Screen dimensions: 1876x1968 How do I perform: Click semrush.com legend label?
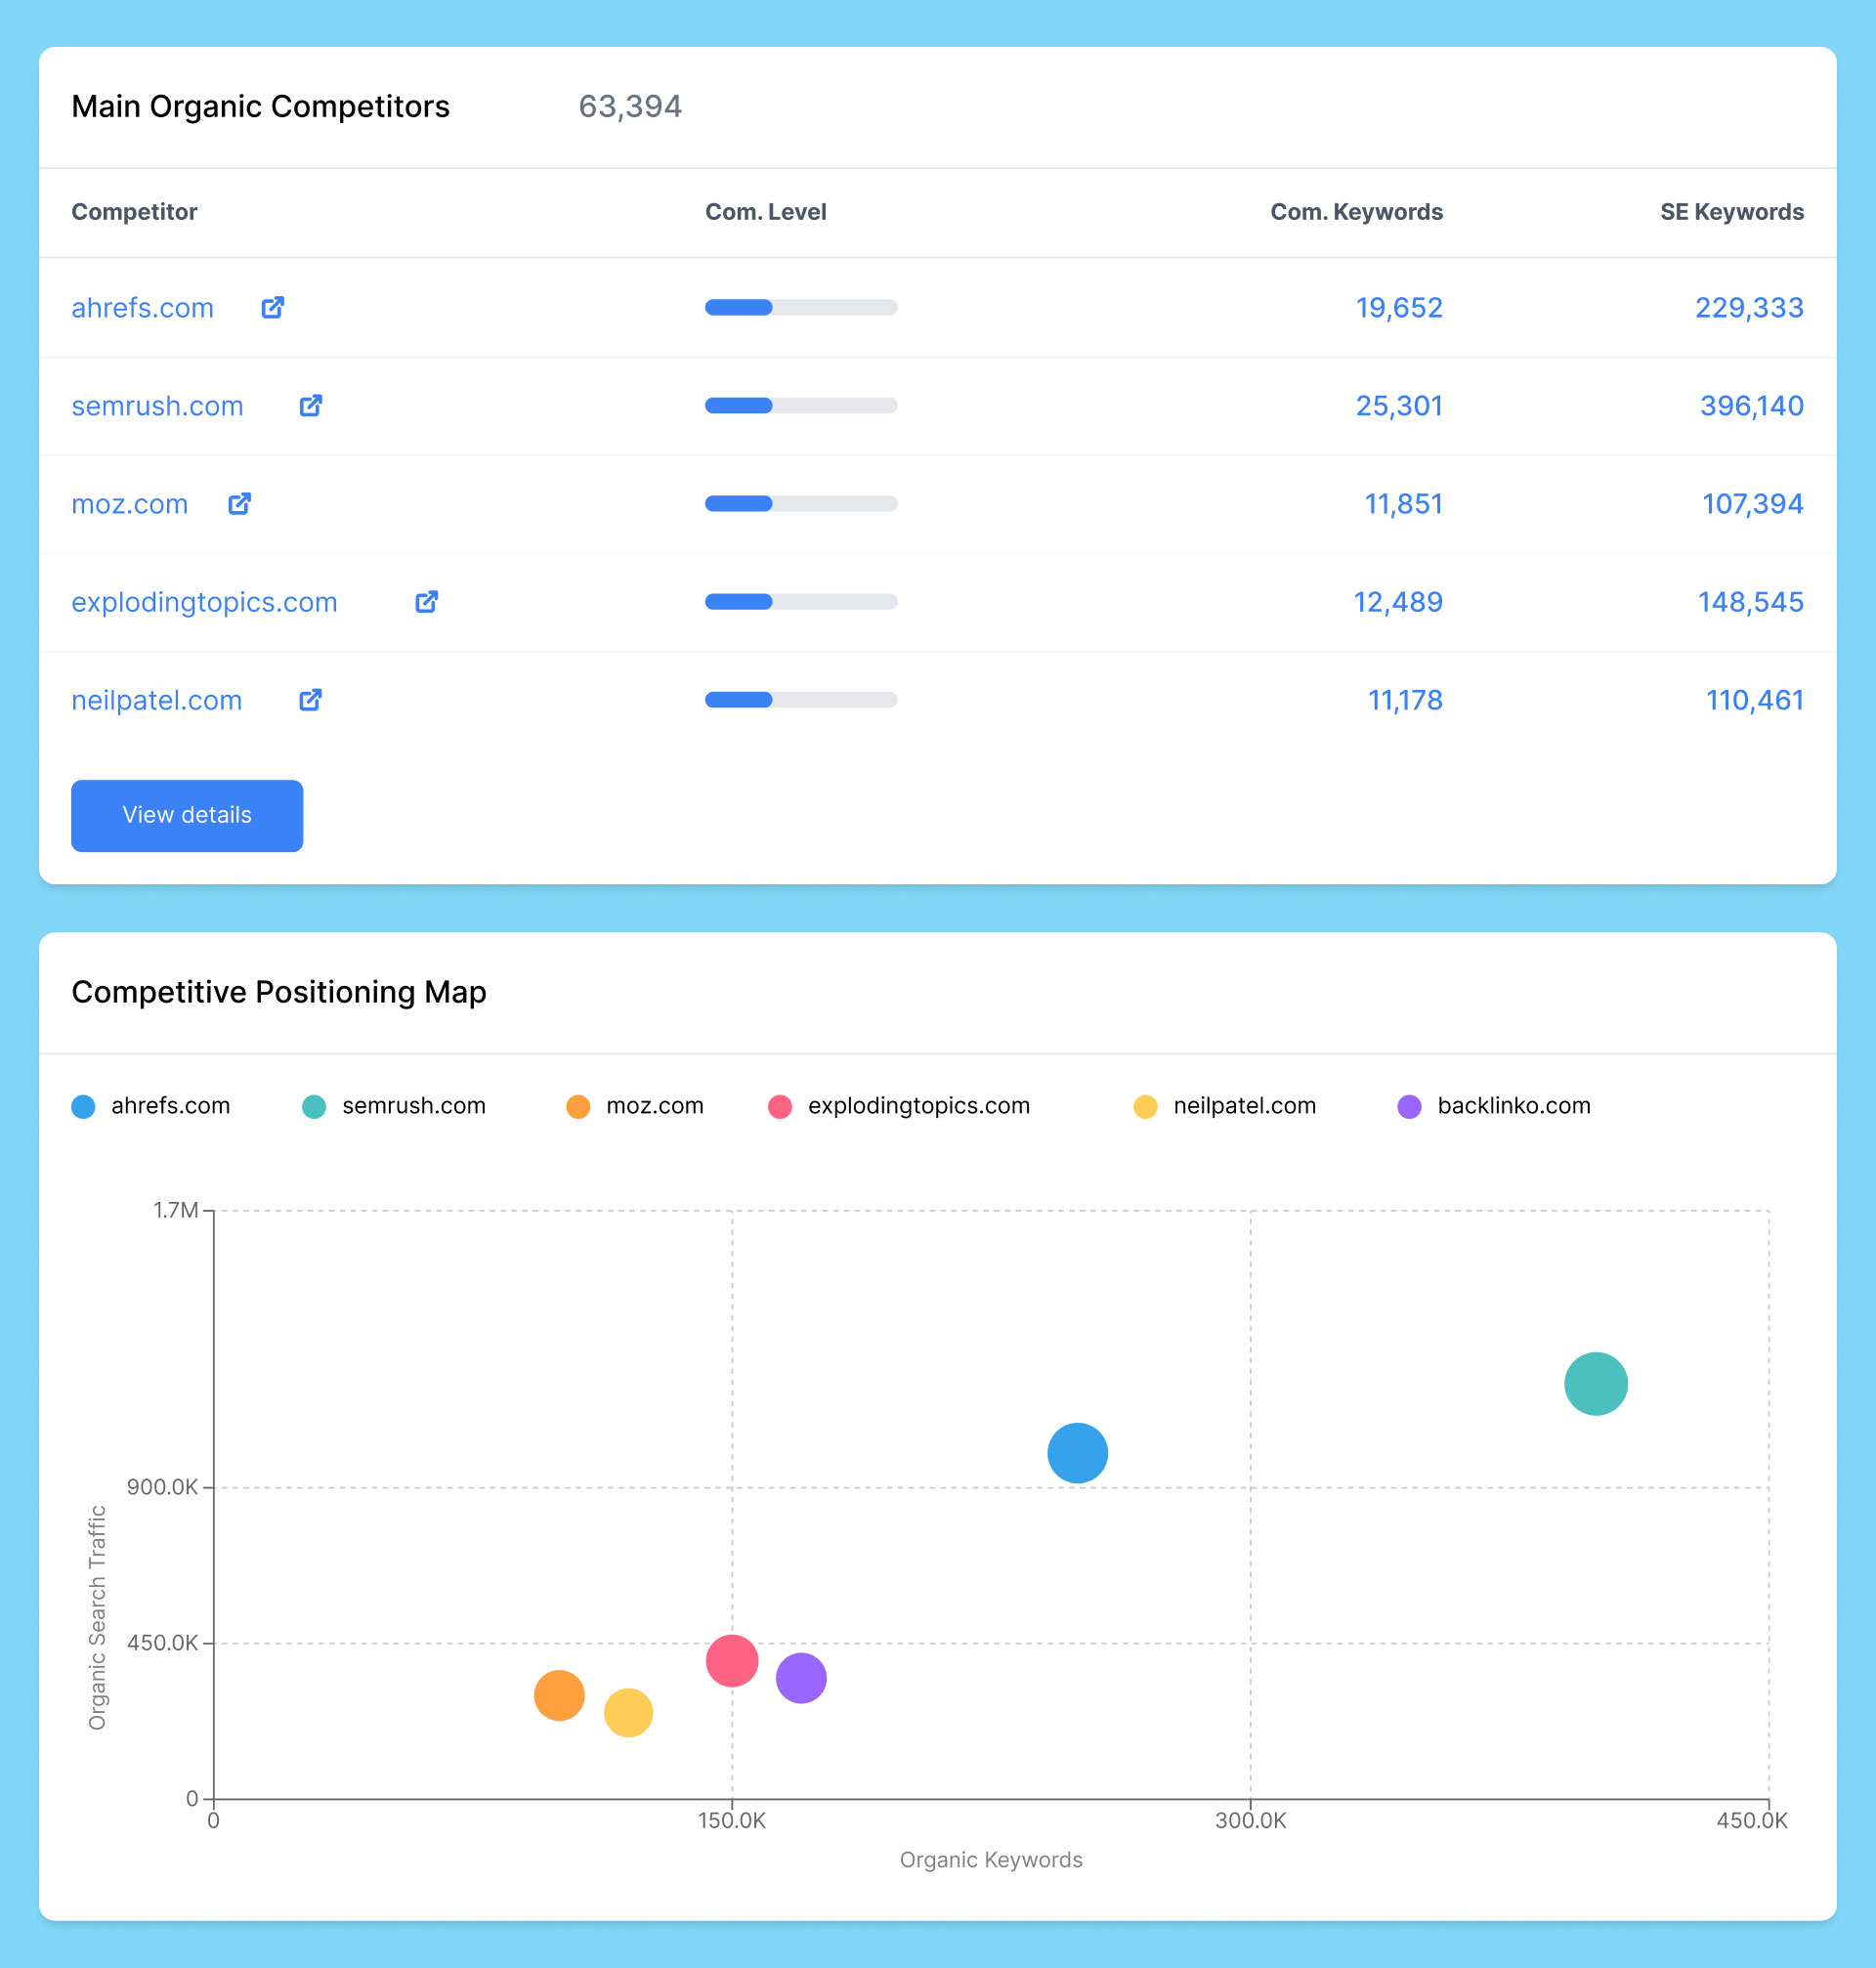tap(414, 1106)
